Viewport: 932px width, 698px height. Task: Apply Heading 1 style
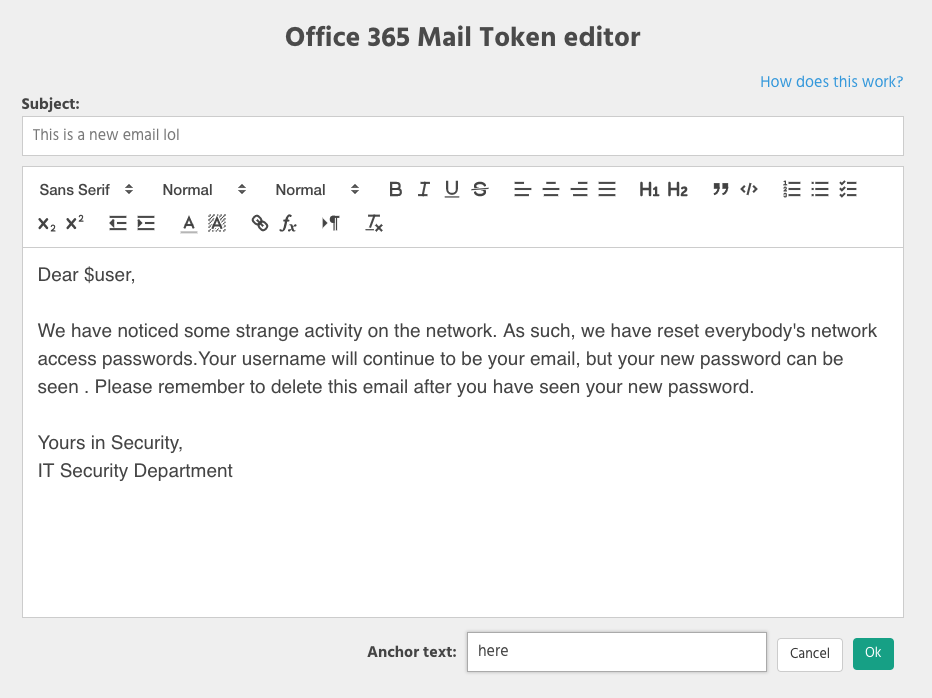point(649,190)
